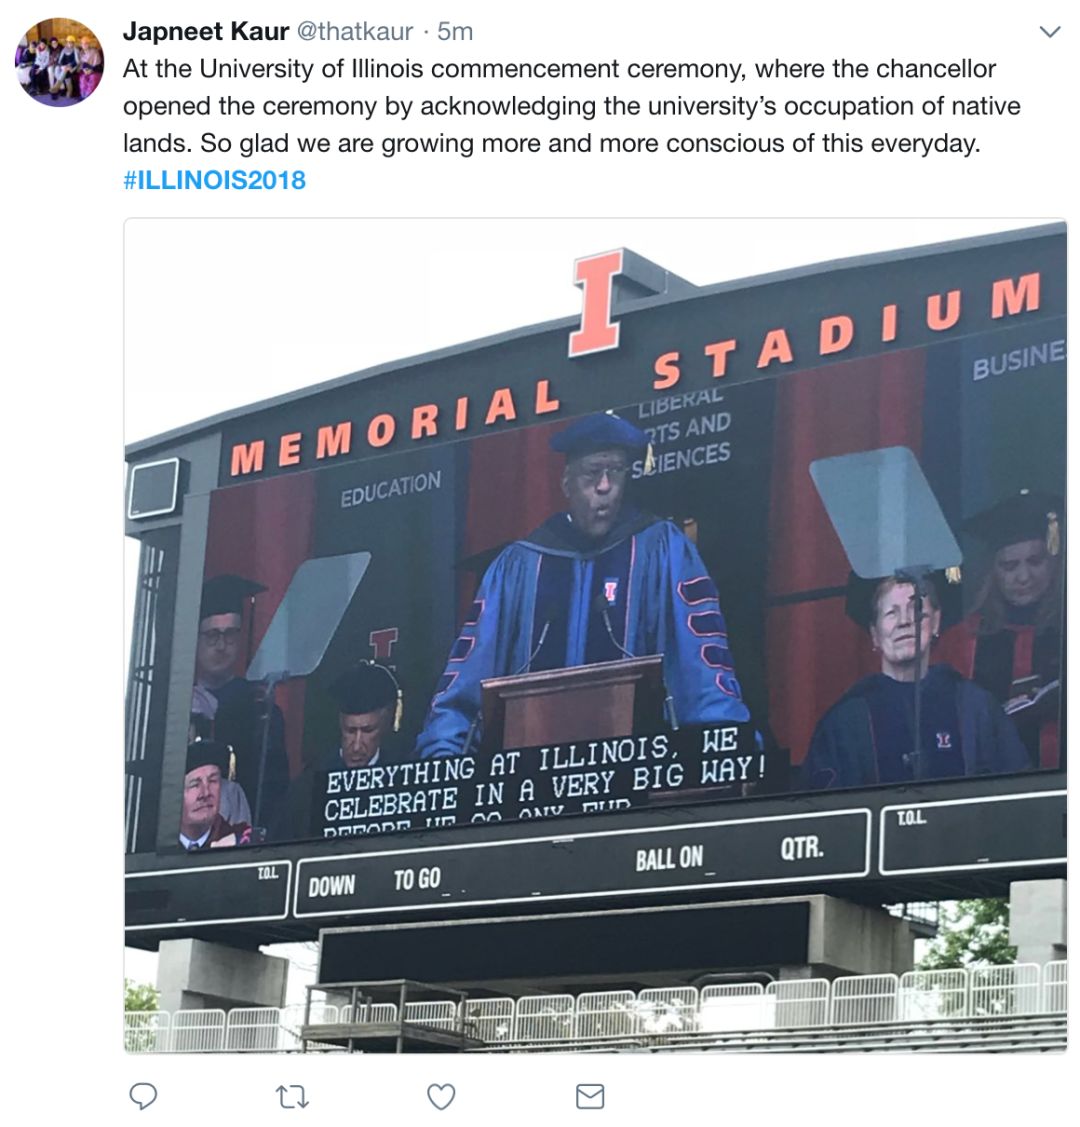Send tweet via the envelope message icon
This screenshot has width=1080, height=1127.
click(590, 1097)
